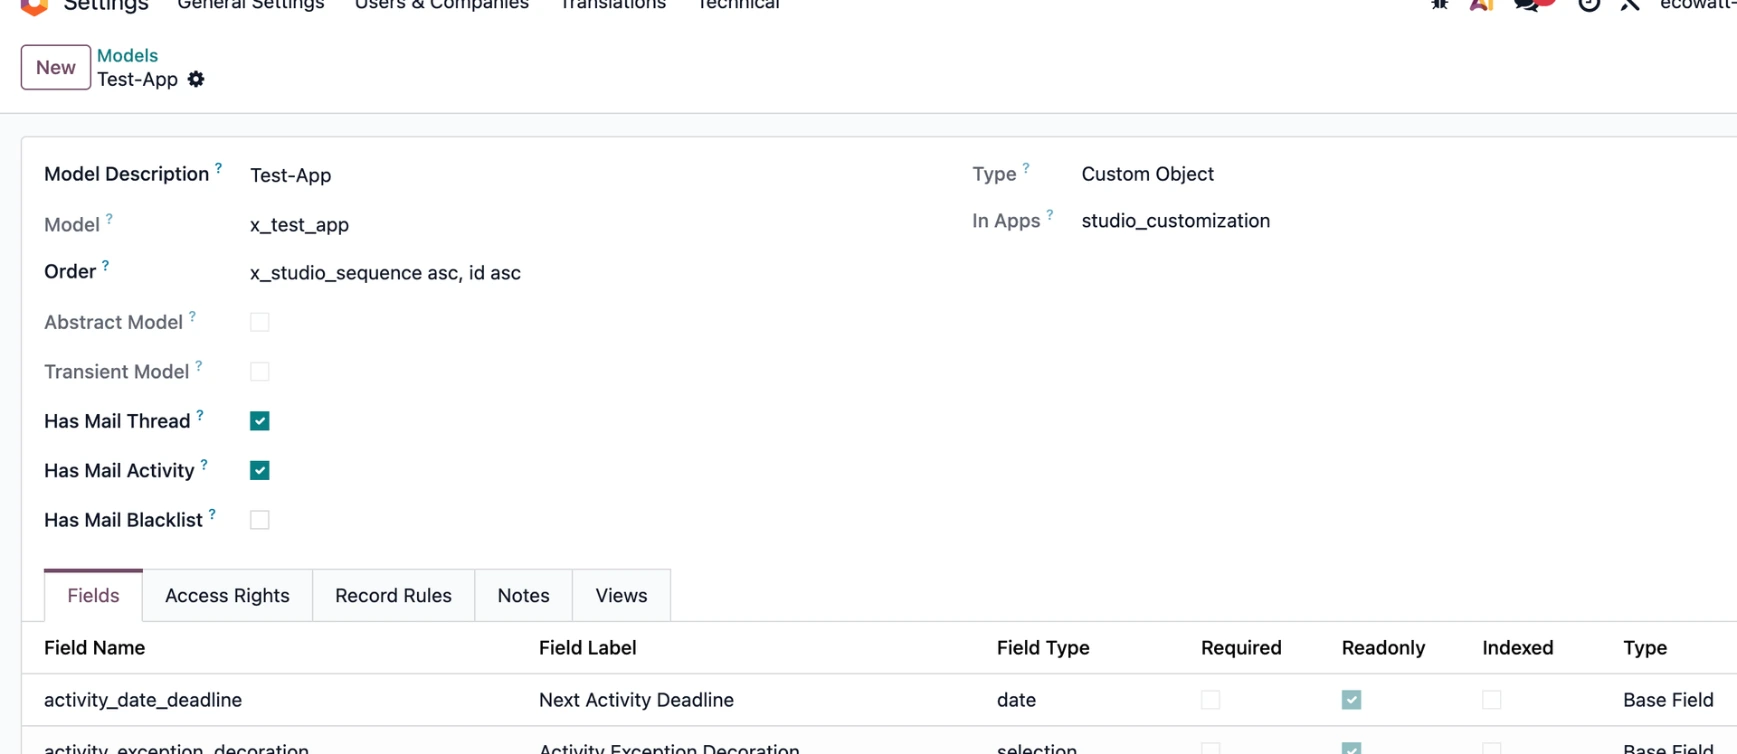Image resolution: width=1737 pixels, height=754 pixels.
Task: Show help tooltip next to Order
Action: point(105,266)
